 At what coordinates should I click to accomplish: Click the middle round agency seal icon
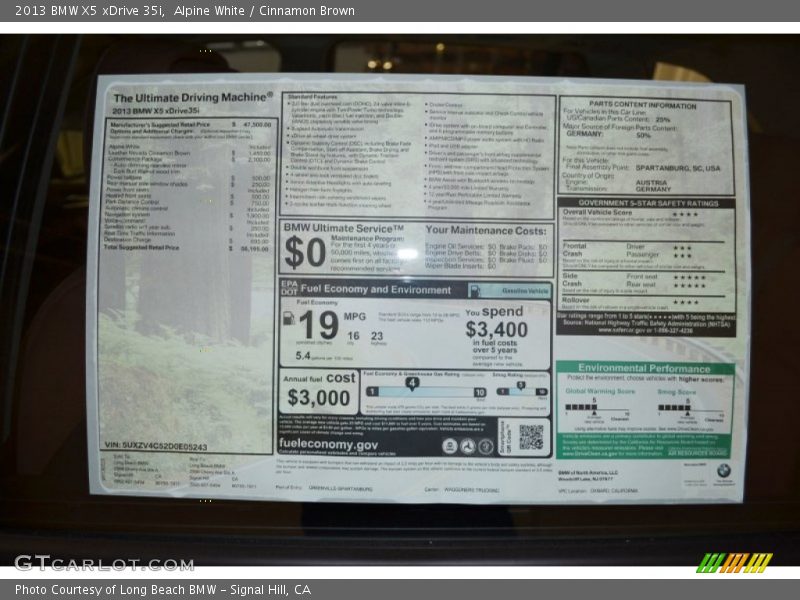[x=467, y=446]
